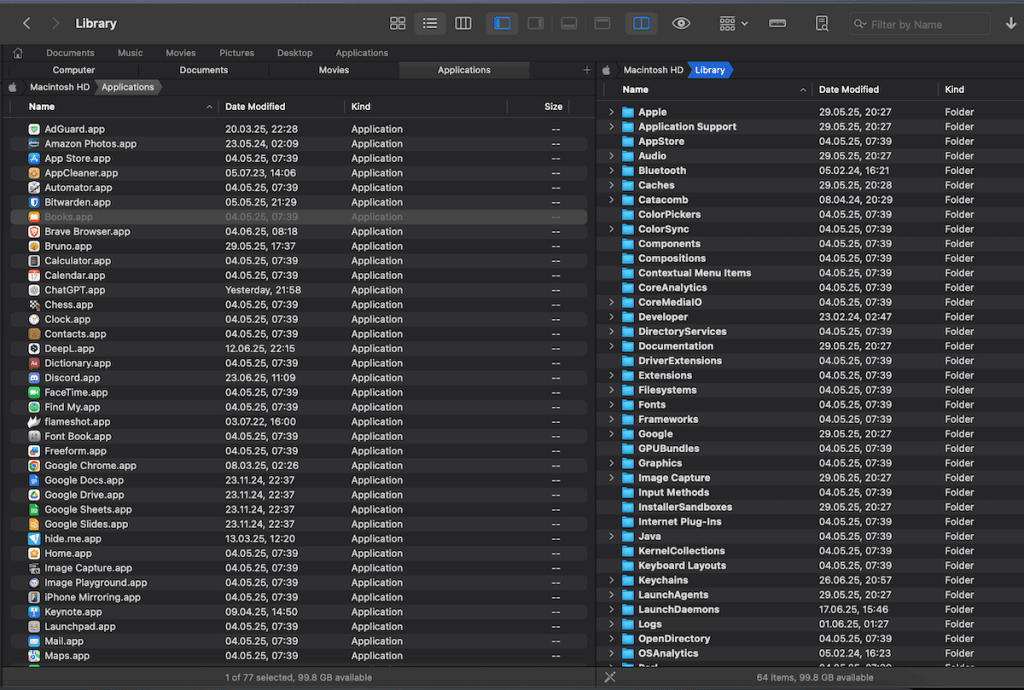Select the Fonts folder icon
The width and height of the screenshot is (1024, 690).
(x=628, y=405)
